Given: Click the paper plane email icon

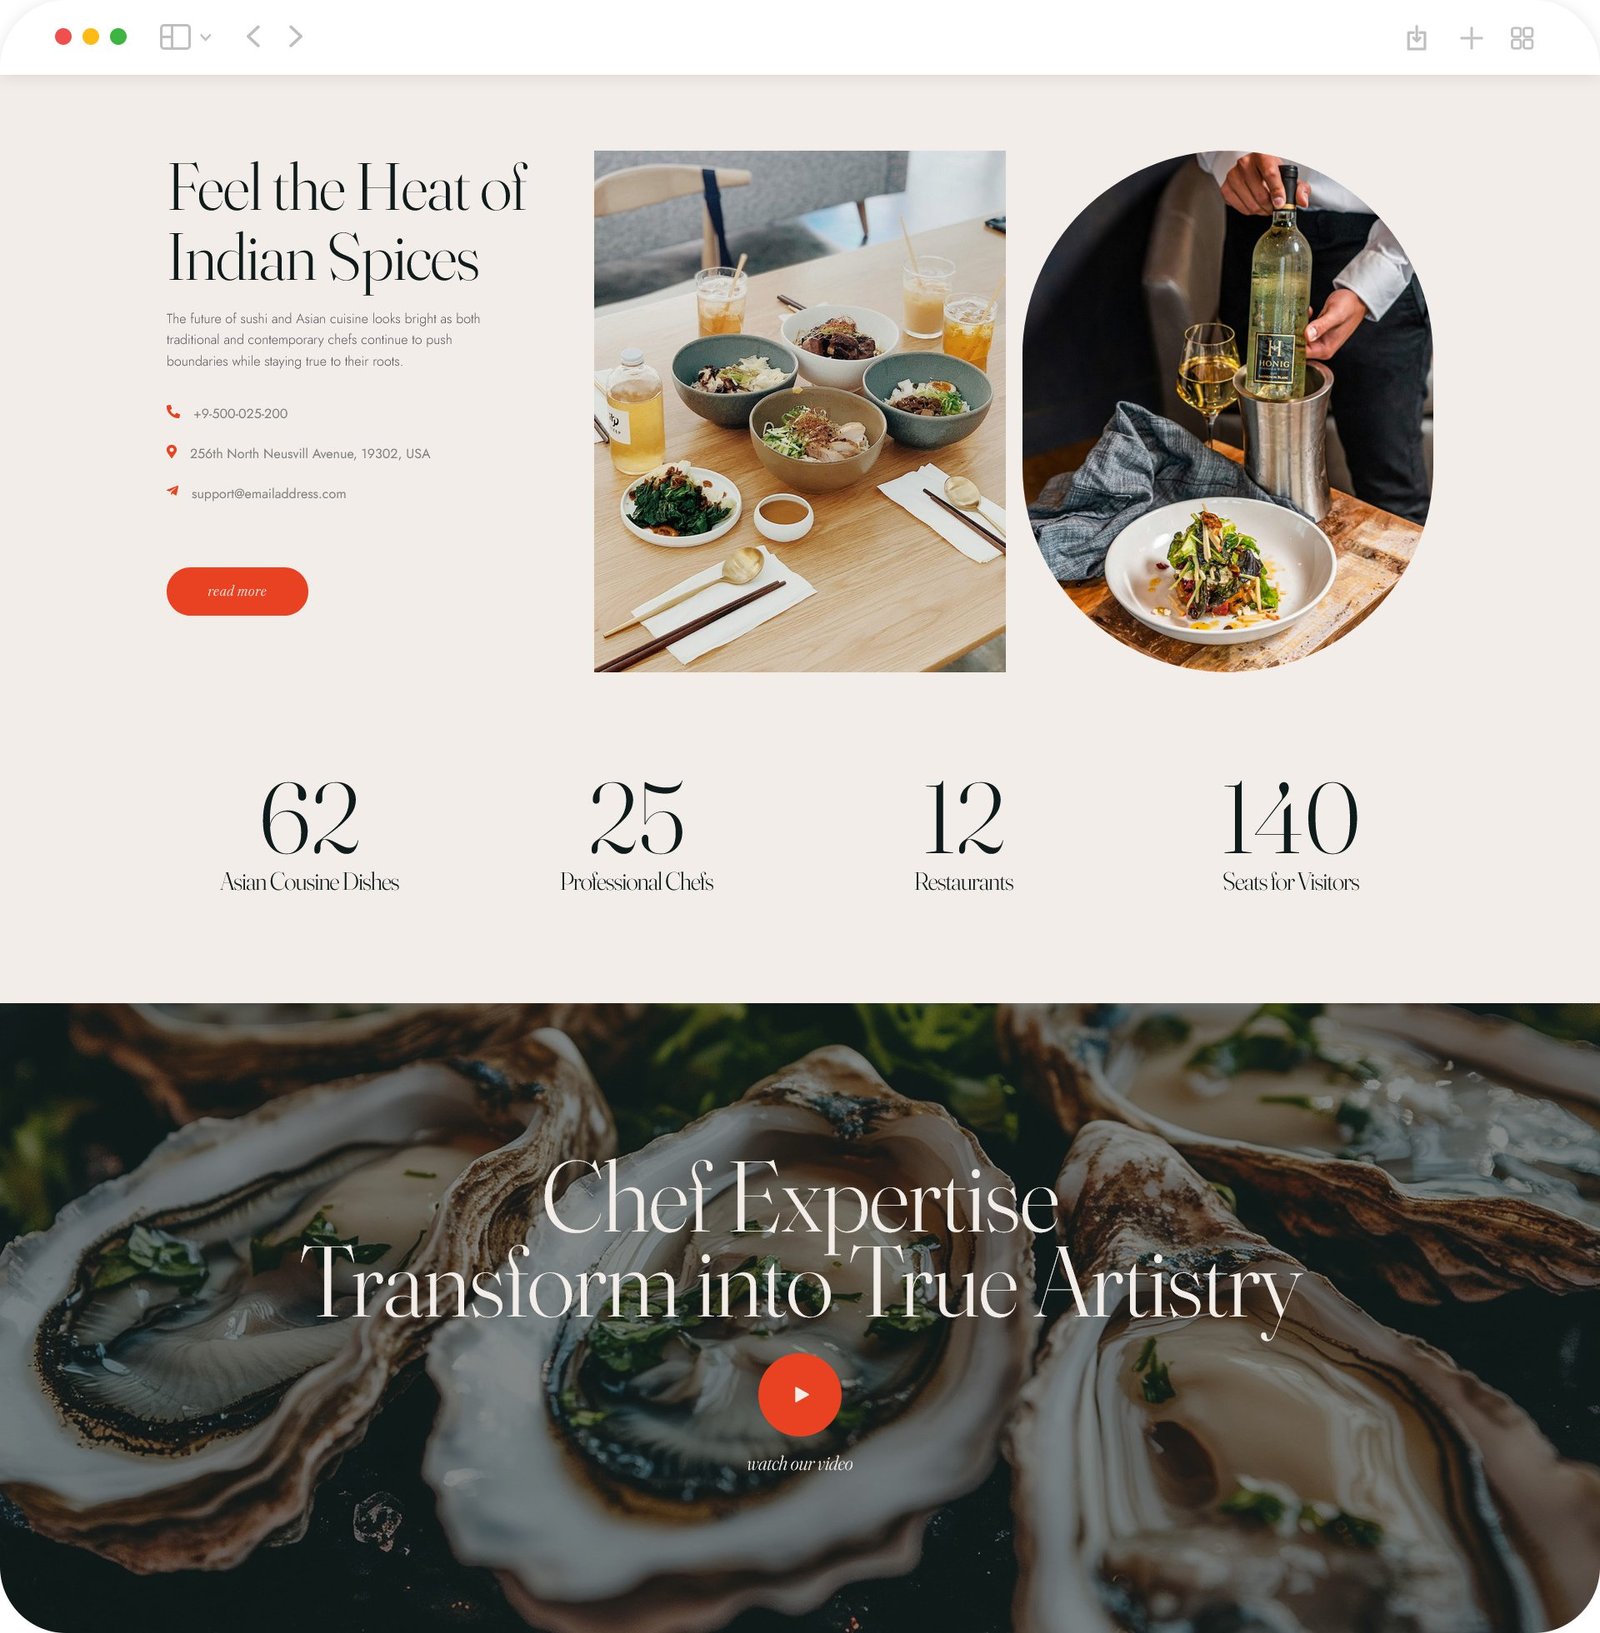Looking at the screenshot, I should [173, 491].
